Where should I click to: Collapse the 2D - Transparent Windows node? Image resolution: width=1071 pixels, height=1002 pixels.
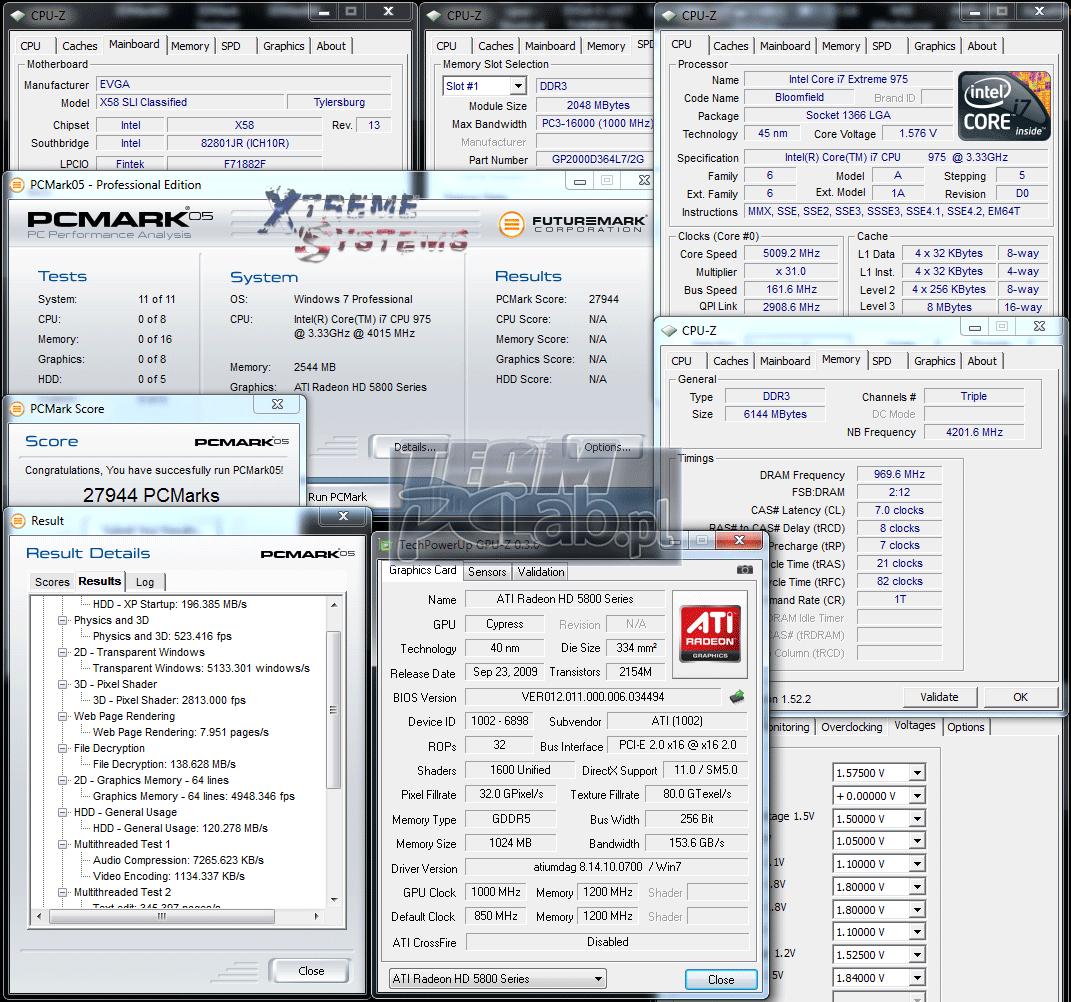pyautogui.click(x=62, y=652)
